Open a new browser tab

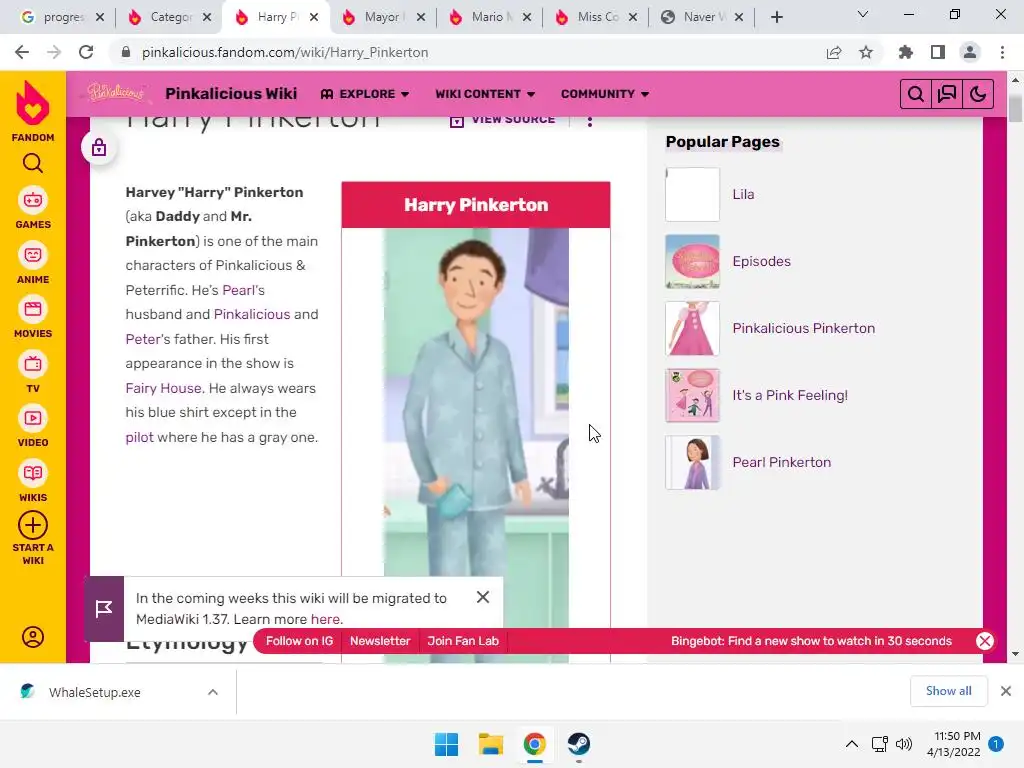(x=776, y=18)
